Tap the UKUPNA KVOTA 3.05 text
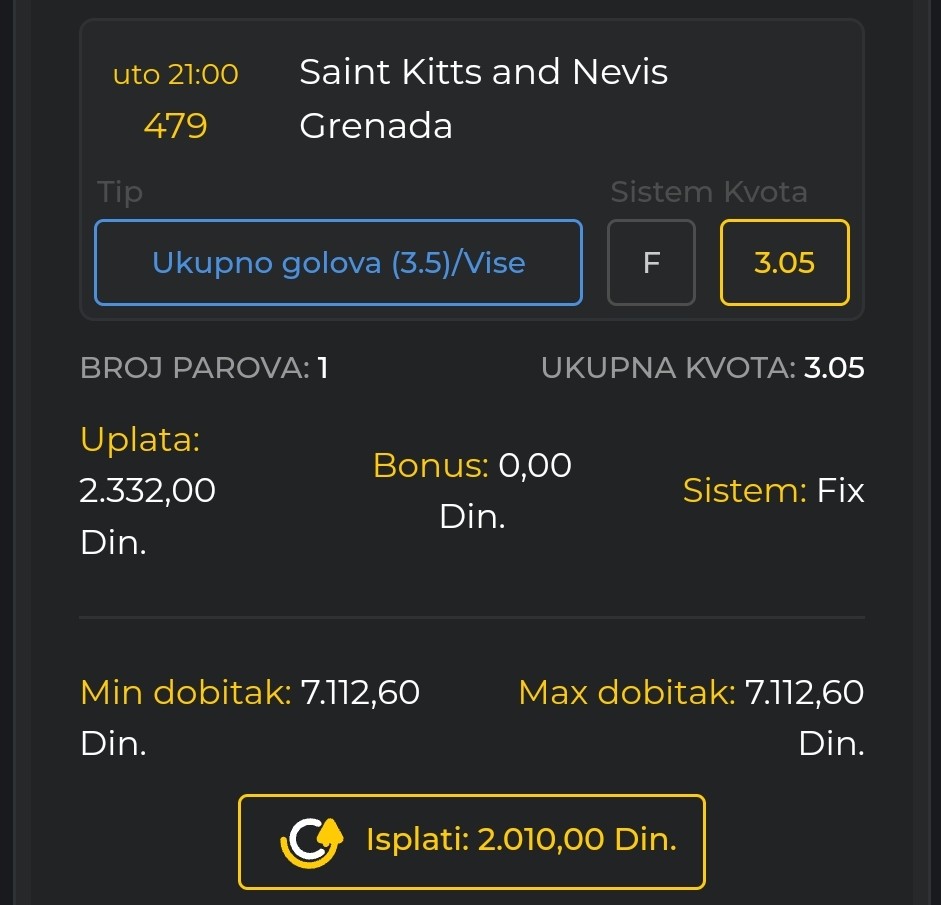The height and width of the screenshot is (905, 941). (x=702, y=367)
